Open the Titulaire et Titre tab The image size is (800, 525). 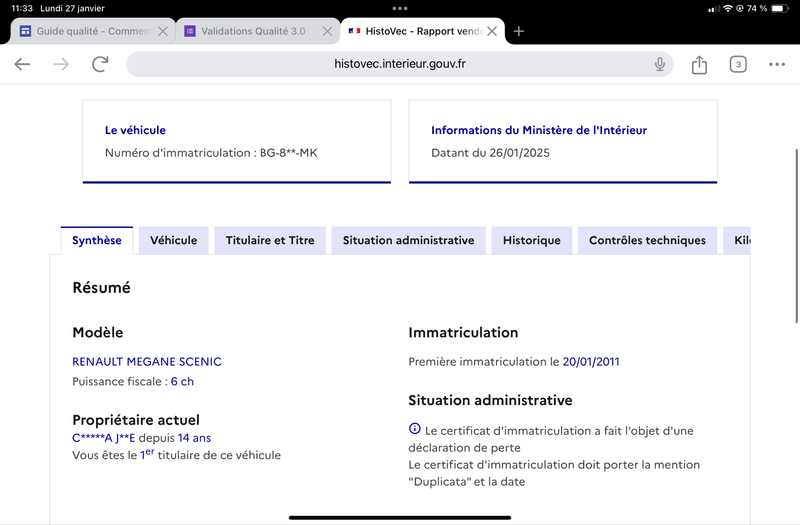click(270, 240)
